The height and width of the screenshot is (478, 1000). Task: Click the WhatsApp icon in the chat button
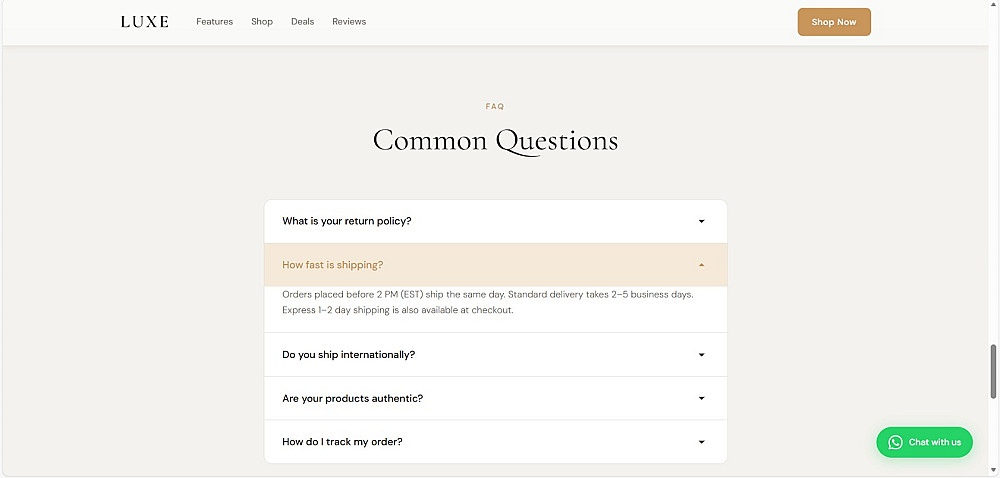point(895,442)
